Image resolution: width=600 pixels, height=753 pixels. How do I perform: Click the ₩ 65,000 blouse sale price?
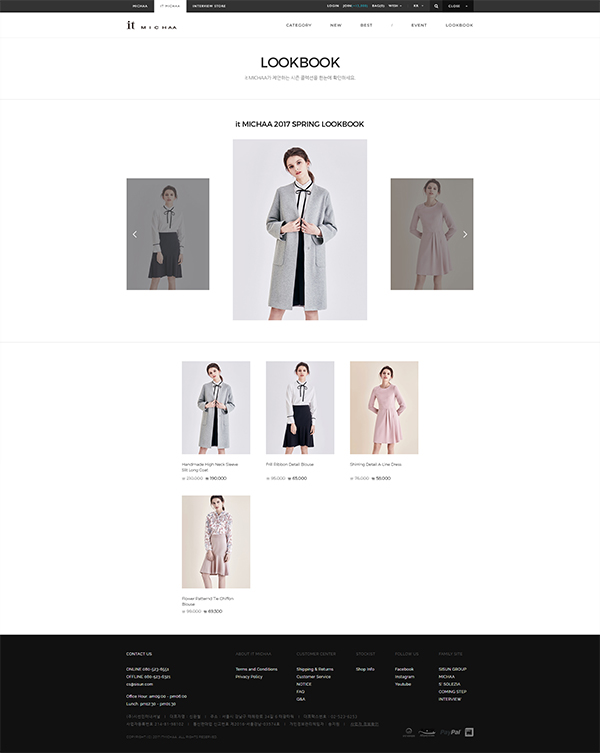pos(297,478)
